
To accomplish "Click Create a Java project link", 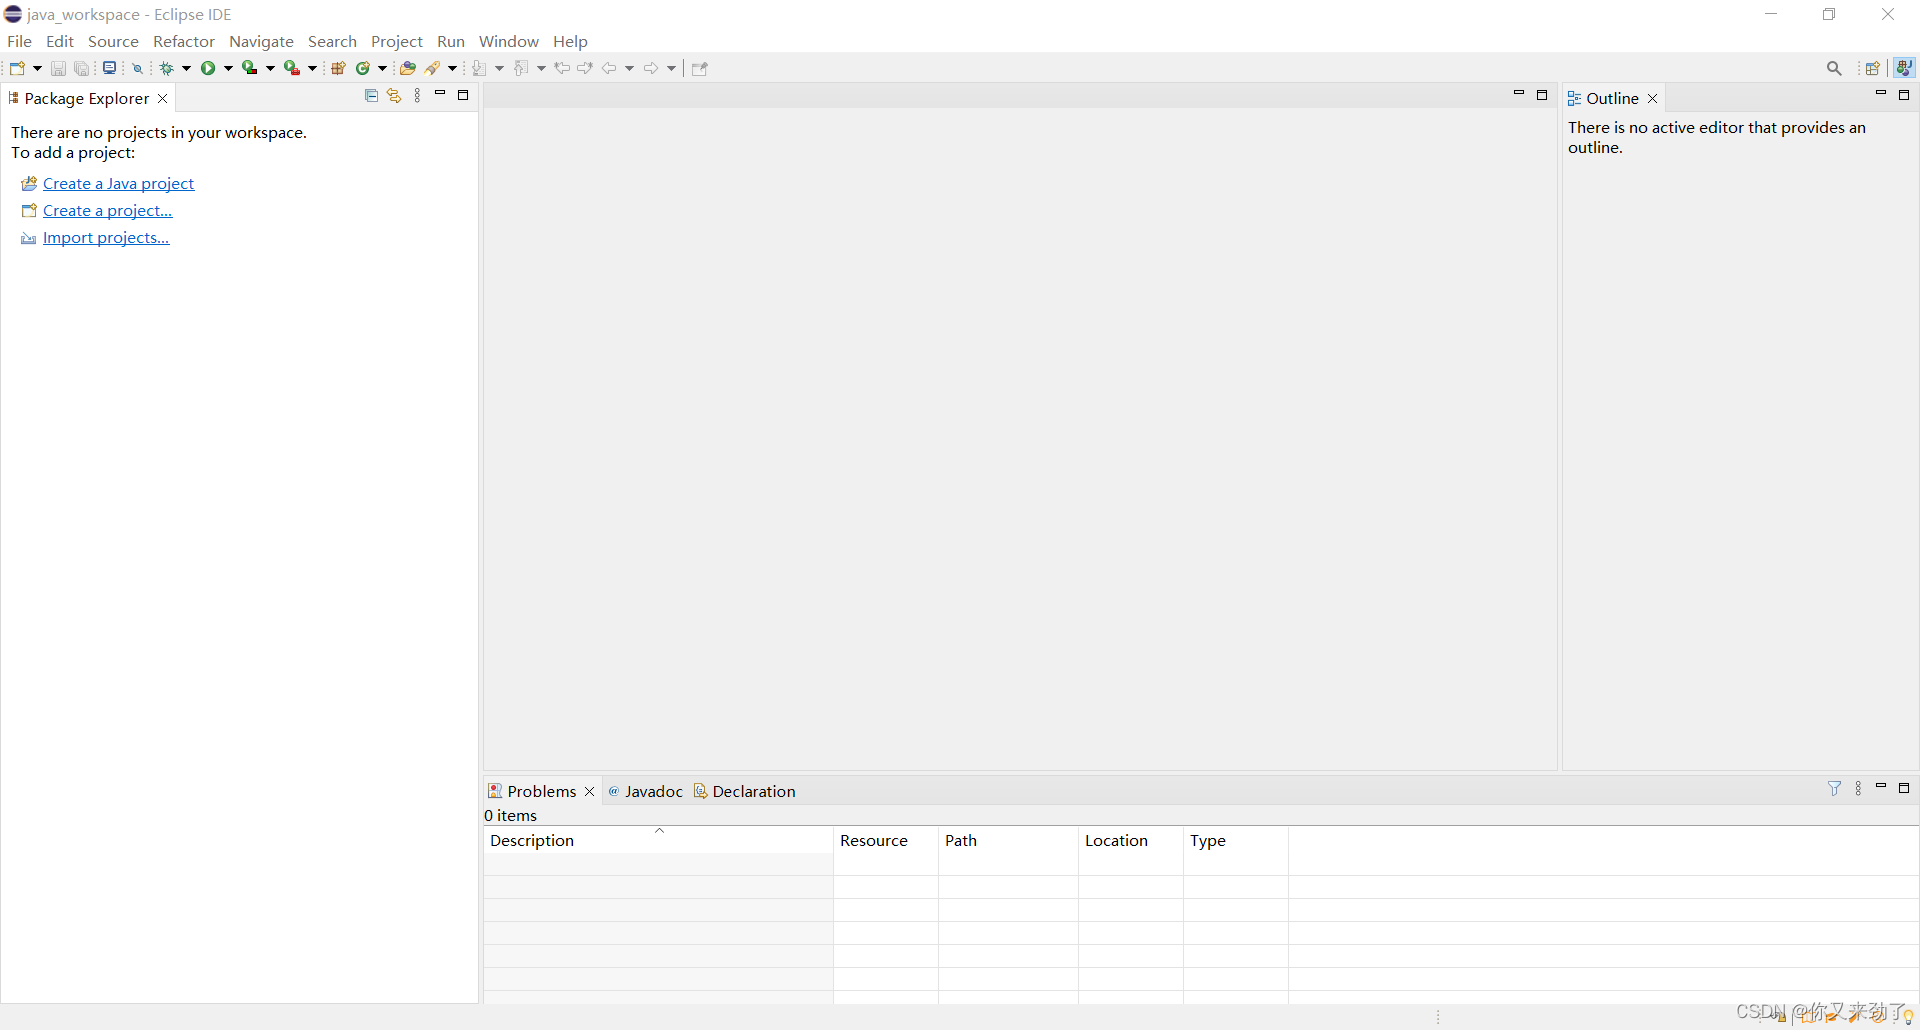I will (118, 183).
